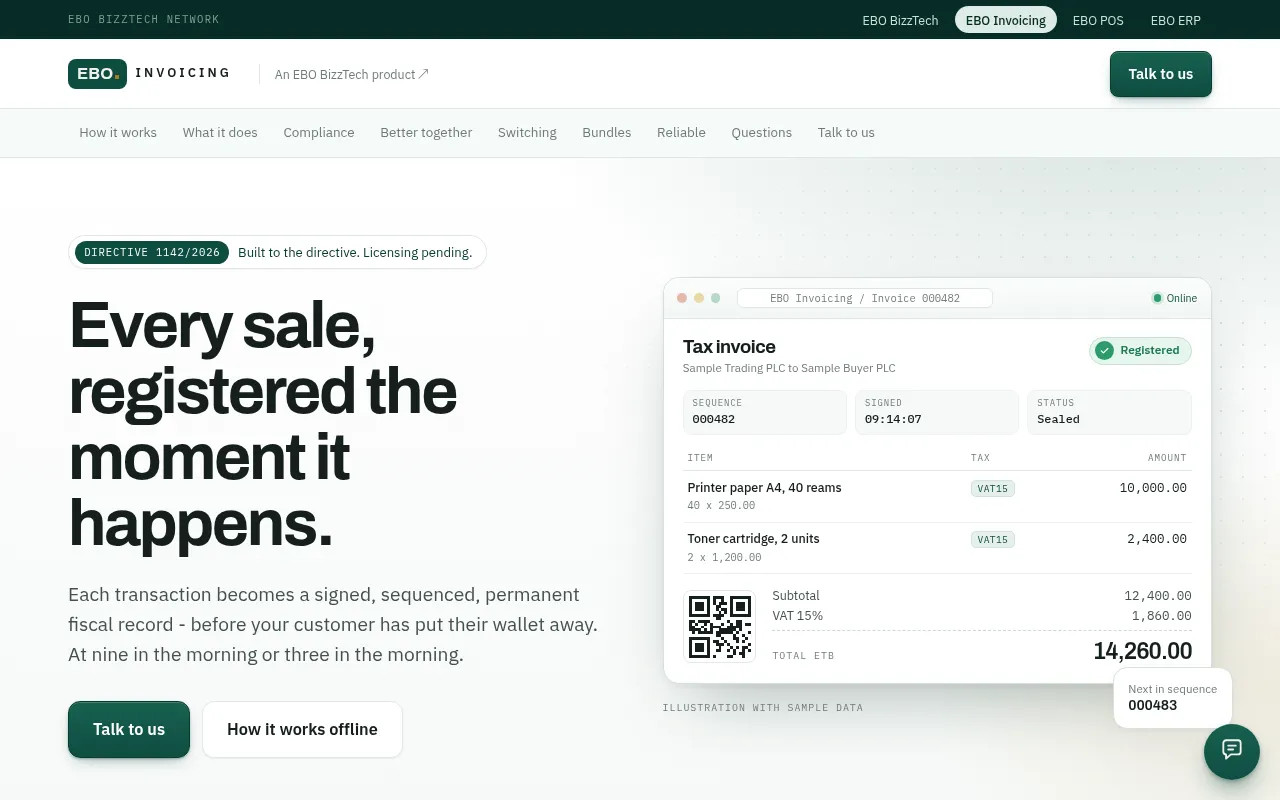This screenshot has width=1280, height=800.
Task: Click How it works offline button
Action: [302, 729]
